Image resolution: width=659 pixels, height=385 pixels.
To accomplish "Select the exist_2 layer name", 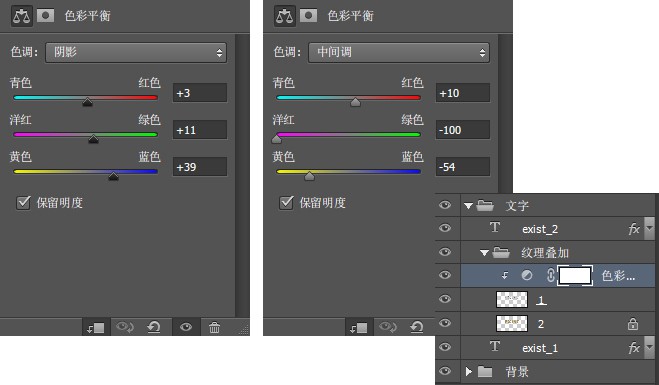I will (x=540, y=229).
